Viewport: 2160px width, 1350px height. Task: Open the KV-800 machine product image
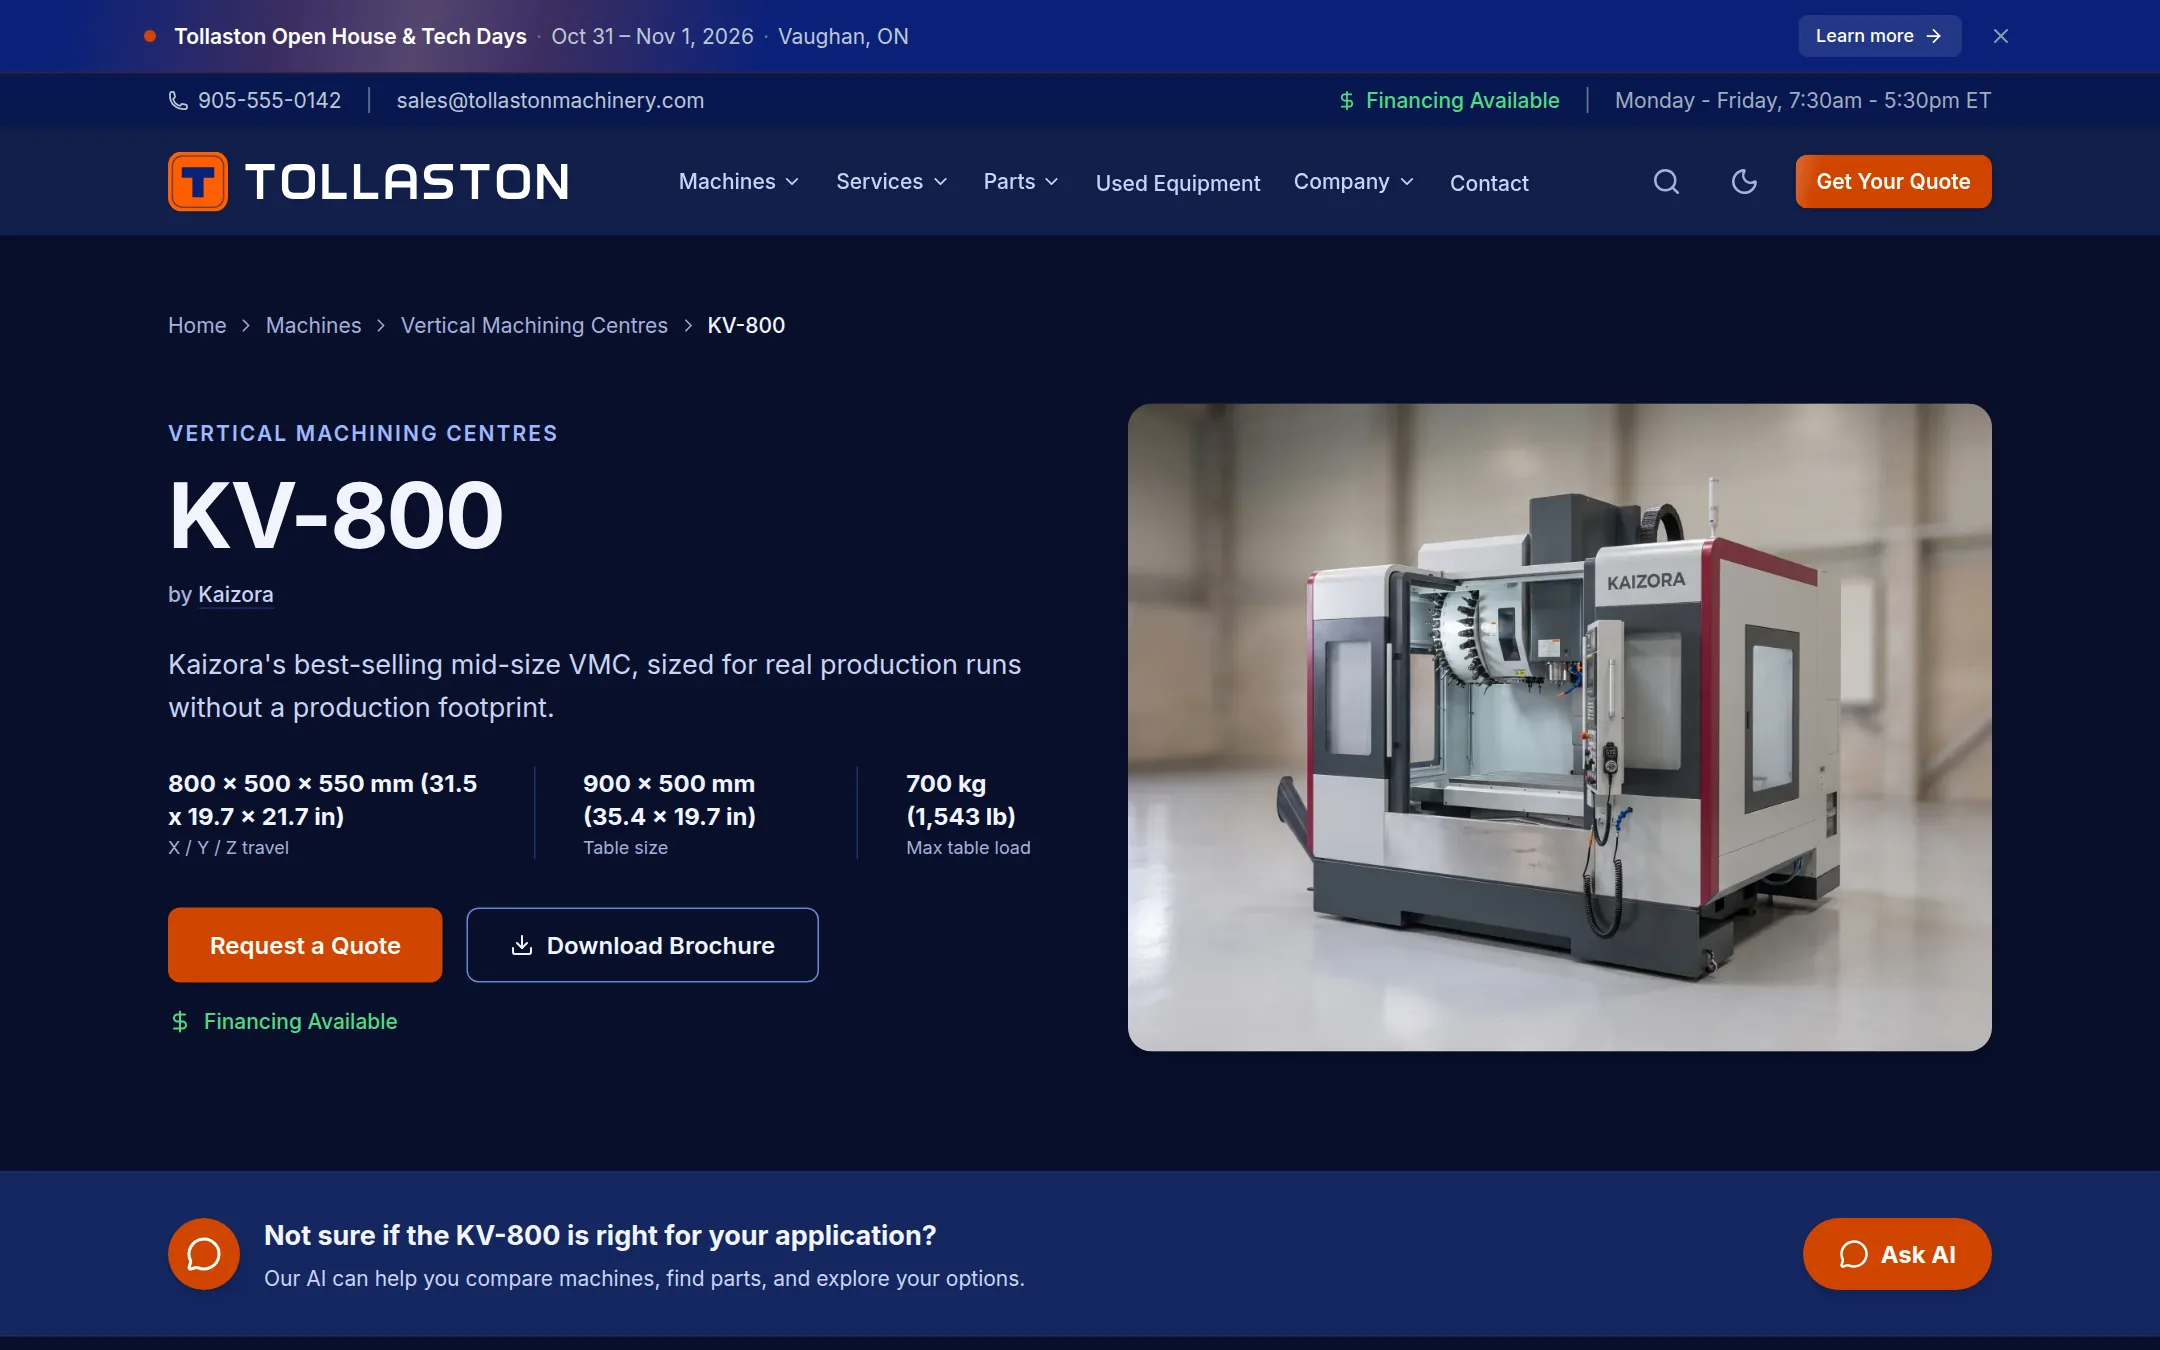1559,727
